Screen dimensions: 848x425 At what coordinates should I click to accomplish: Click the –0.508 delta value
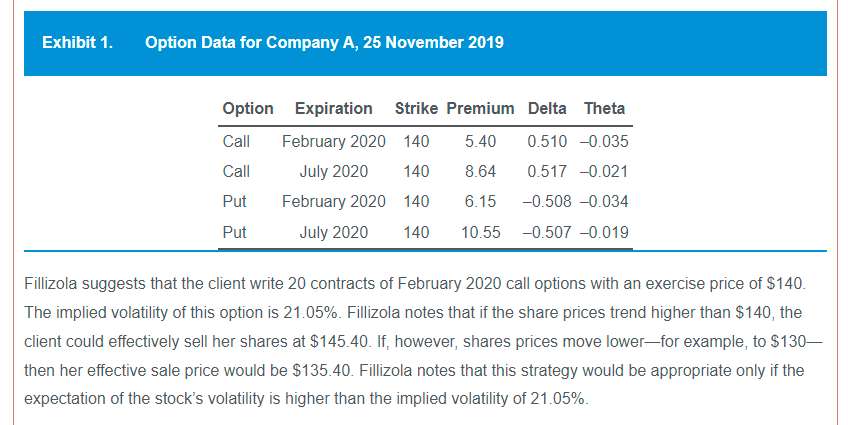click(x=543, y=202)
